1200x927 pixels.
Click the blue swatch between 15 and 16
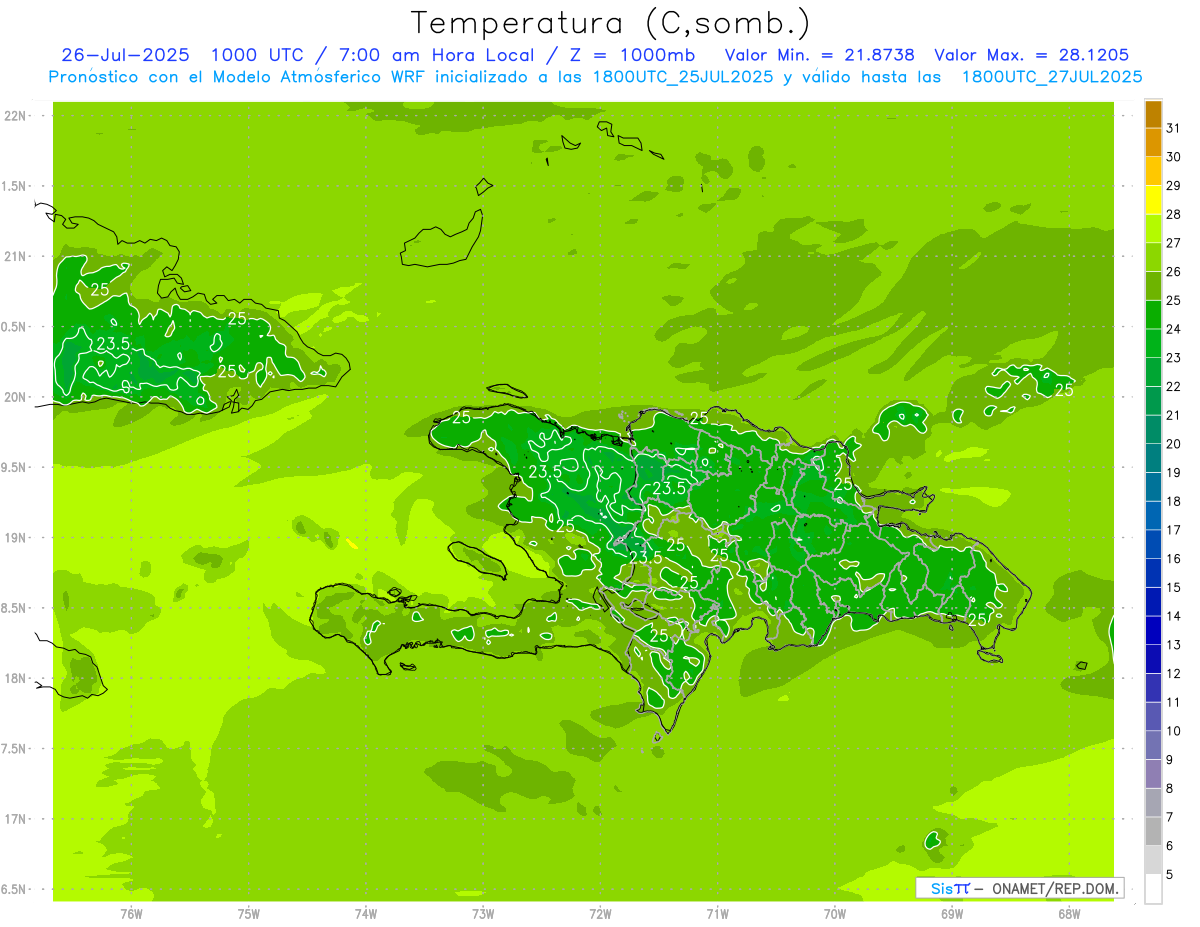1154,573
